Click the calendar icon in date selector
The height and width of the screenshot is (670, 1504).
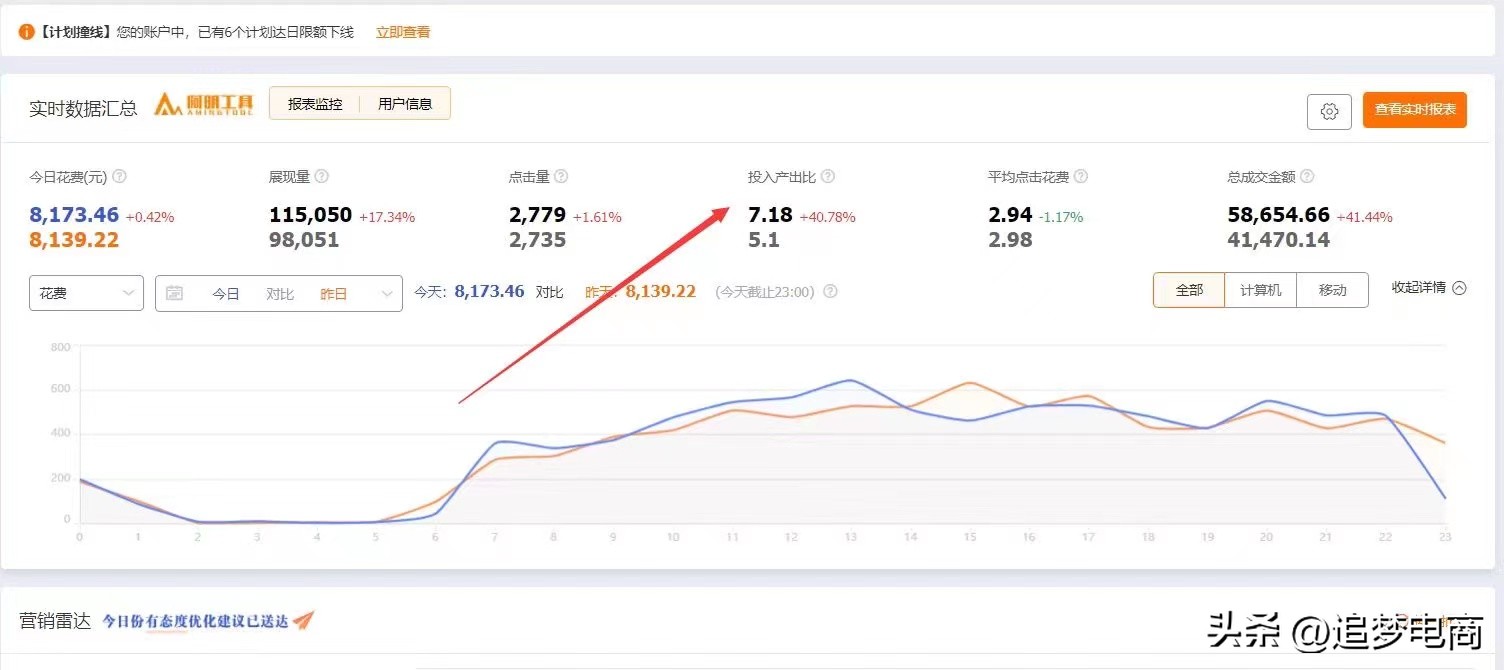coord(176,292)
